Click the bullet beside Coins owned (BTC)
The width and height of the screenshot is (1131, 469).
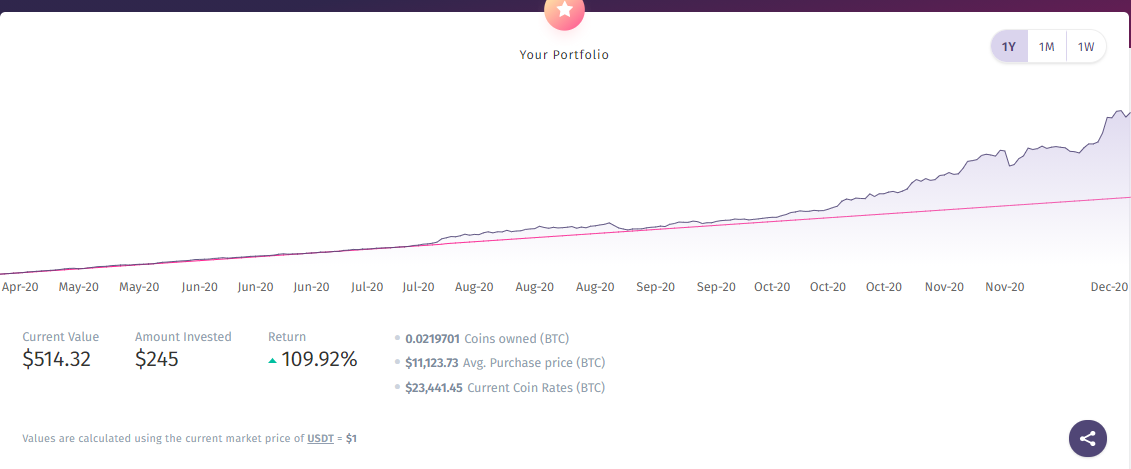398,339
